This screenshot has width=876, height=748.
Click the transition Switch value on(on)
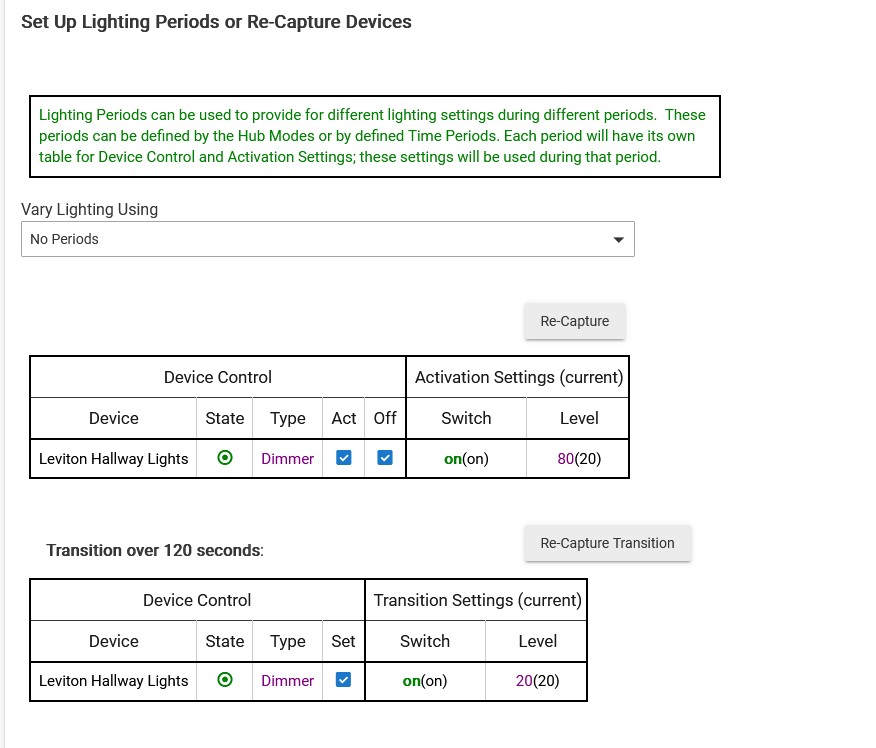click(425, 680)
